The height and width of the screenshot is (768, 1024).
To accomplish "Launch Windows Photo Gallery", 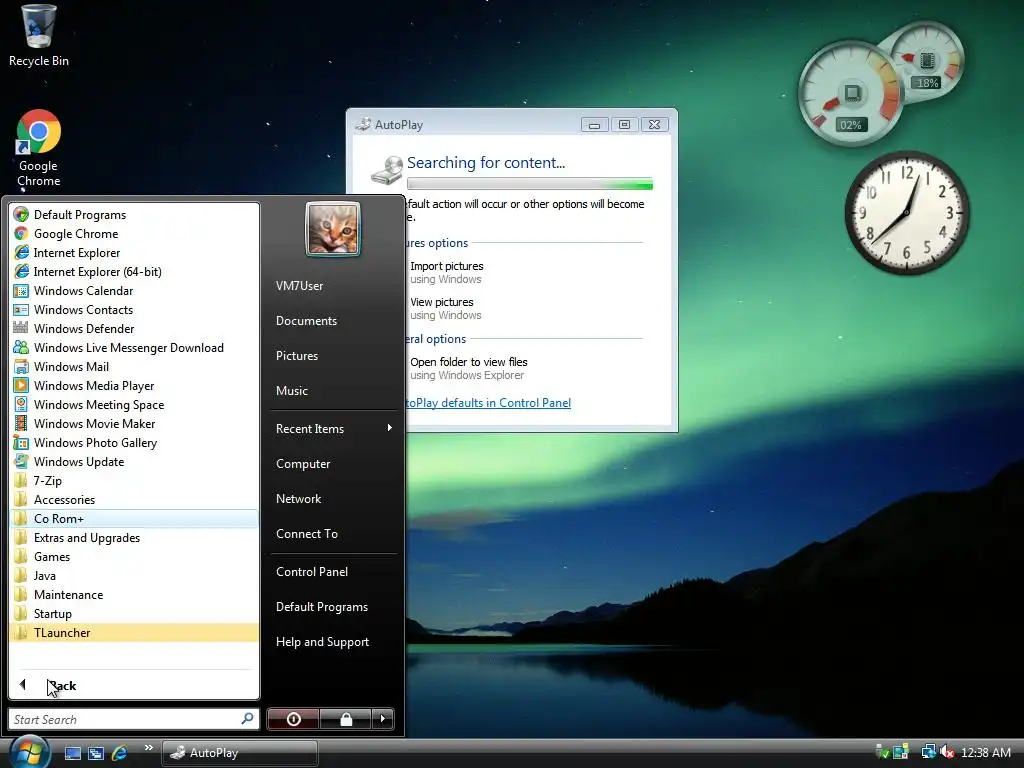I will tap(135, 442).
